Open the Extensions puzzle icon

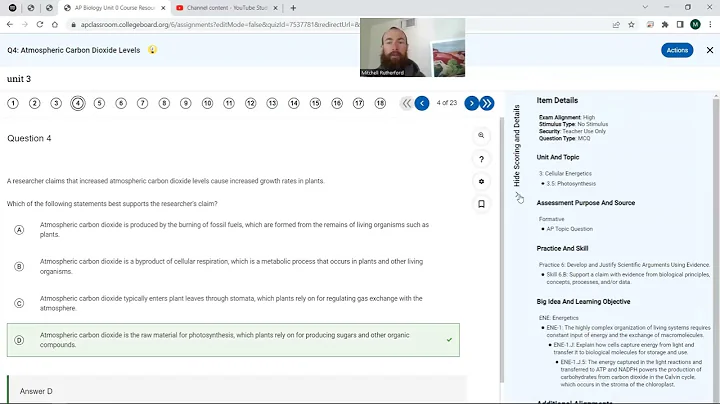coord(665,25)
